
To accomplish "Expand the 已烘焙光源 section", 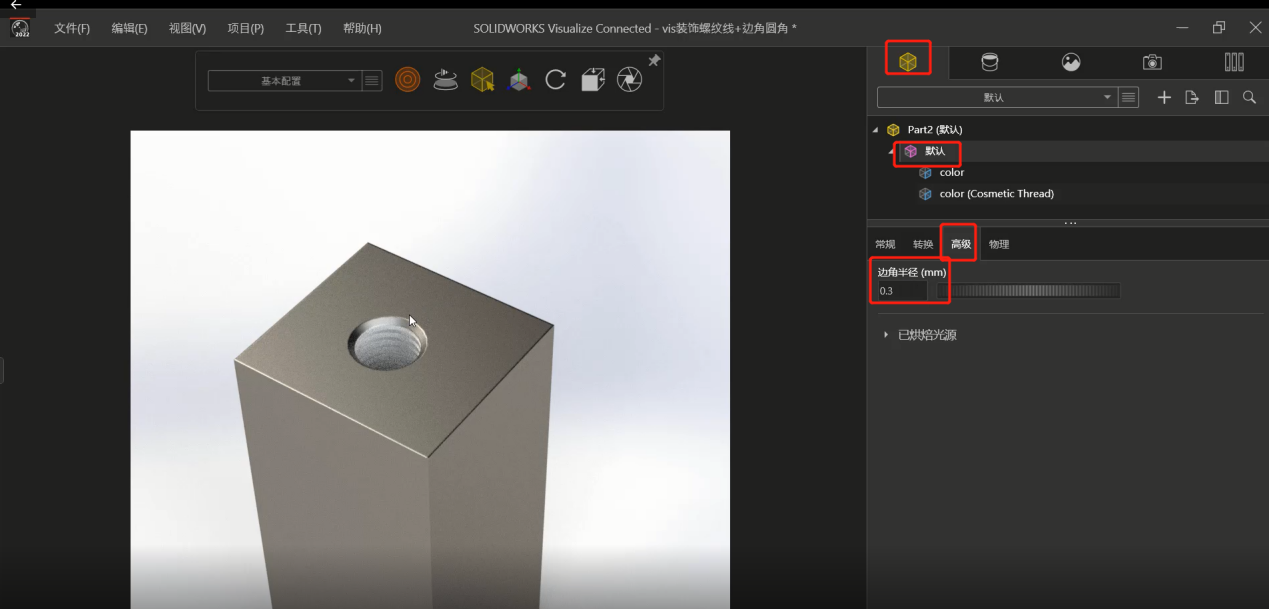I will 886,335.
